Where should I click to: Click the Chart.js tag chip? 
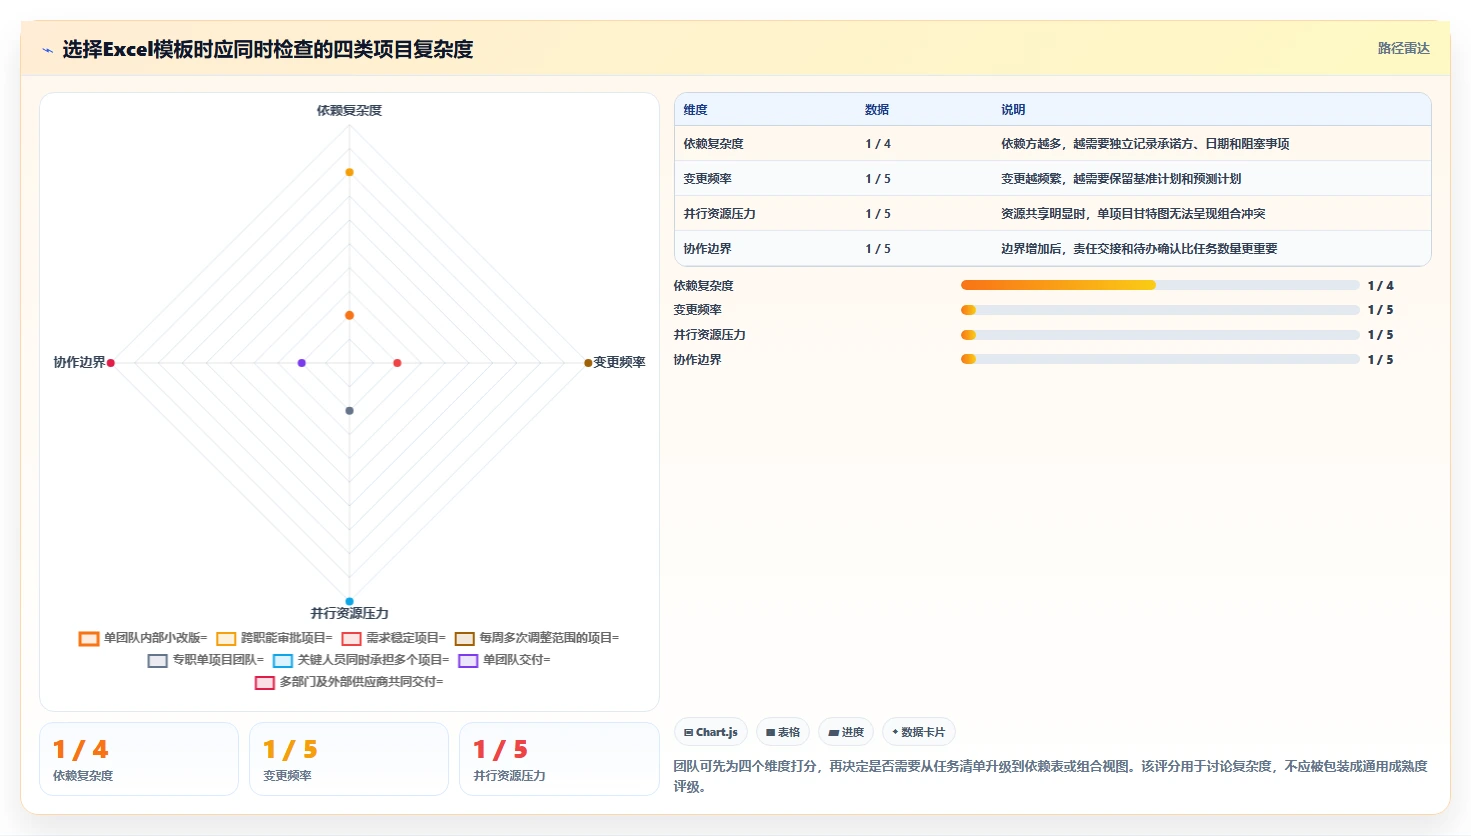[711, 732]
